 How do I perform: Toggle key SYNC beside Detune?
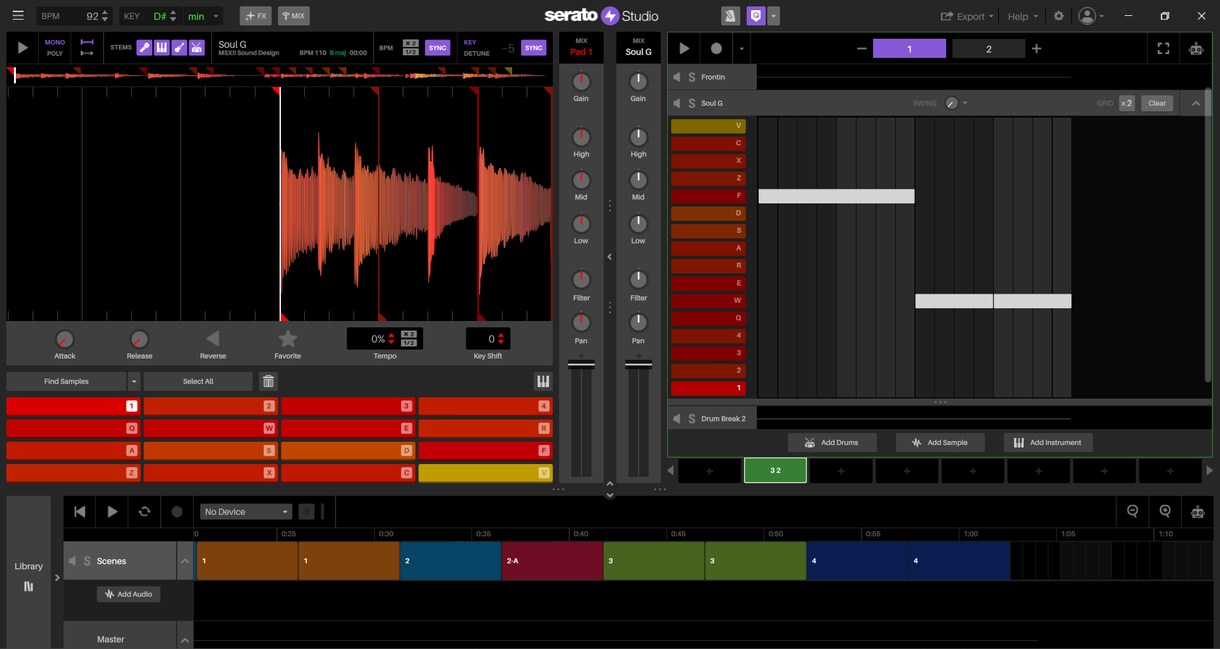point(534,47)
